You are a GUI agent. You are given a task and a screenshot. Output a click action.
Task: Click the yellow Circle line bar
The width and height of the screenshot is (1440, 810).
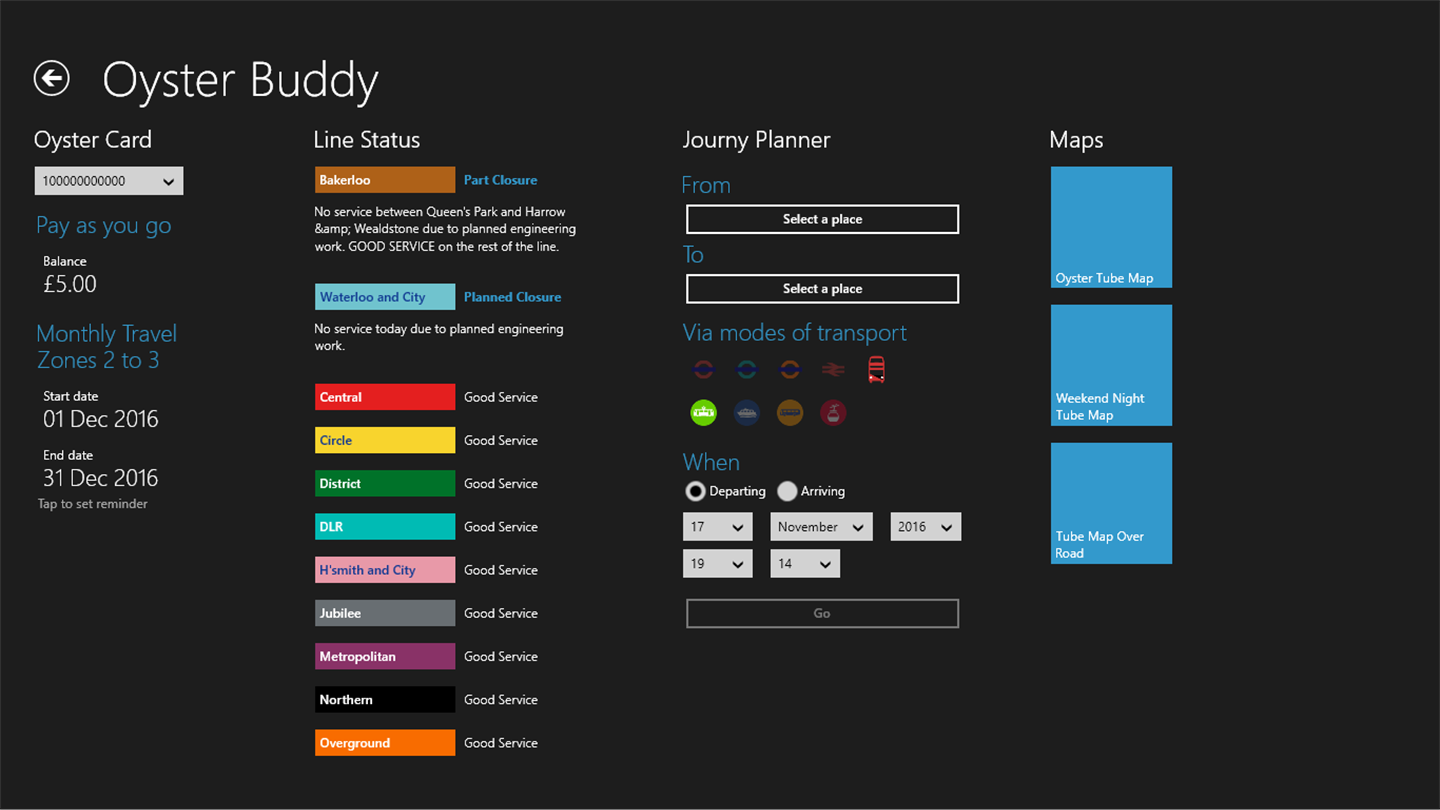click(x=385, y=440)
